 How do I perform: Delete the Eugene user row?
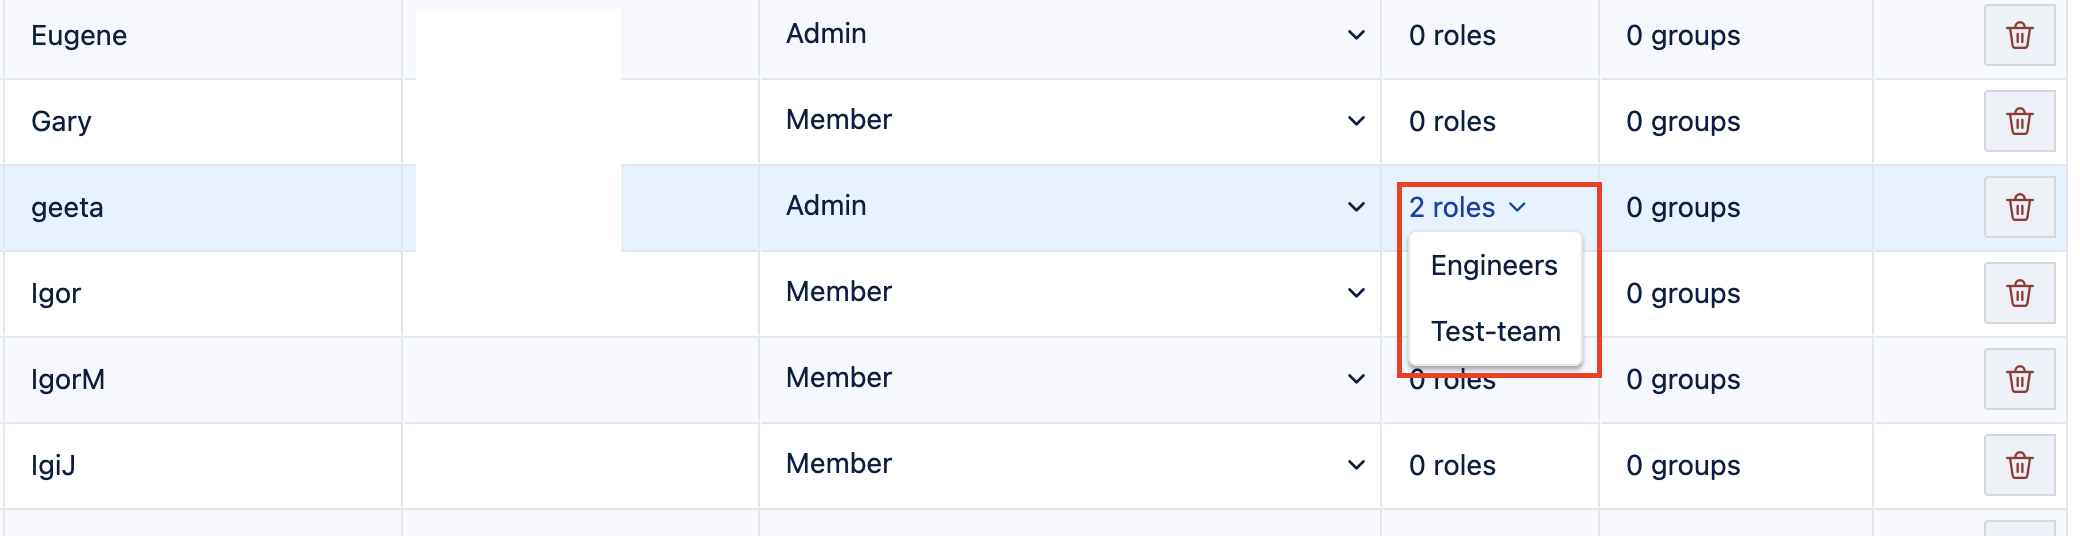(2019, 36)
